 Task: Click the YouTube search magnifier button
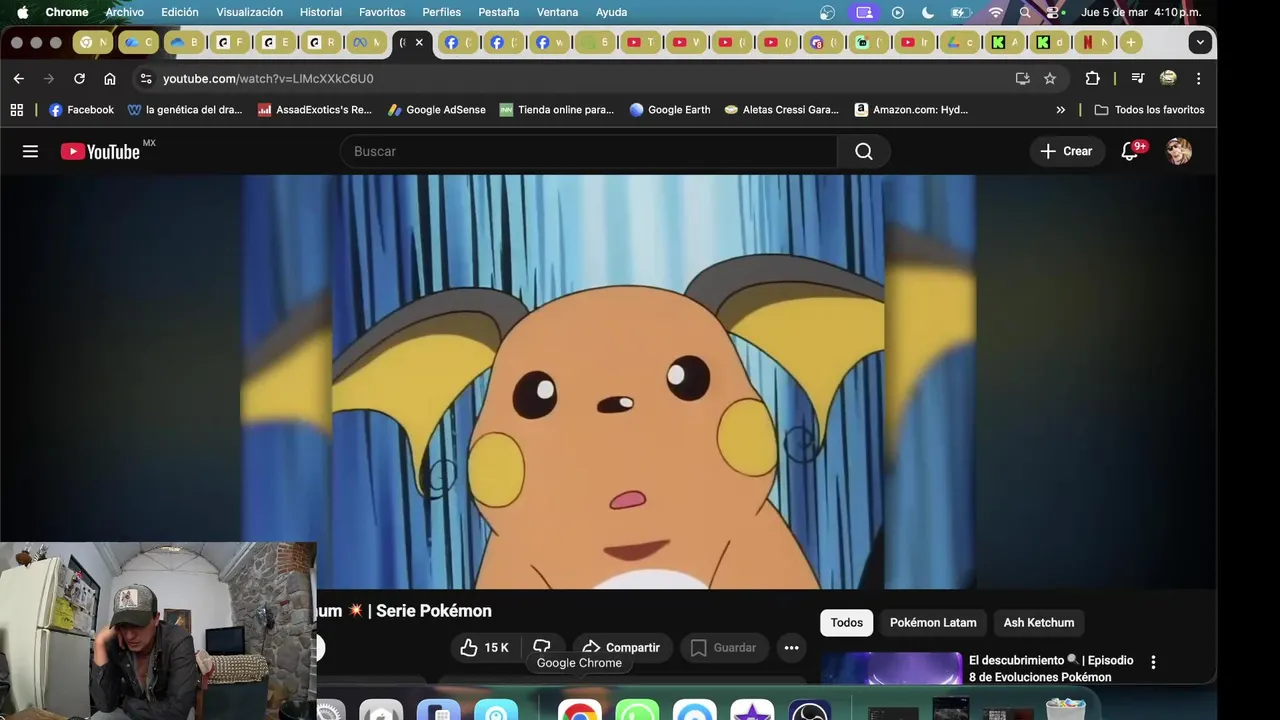[x=864, y=151]
